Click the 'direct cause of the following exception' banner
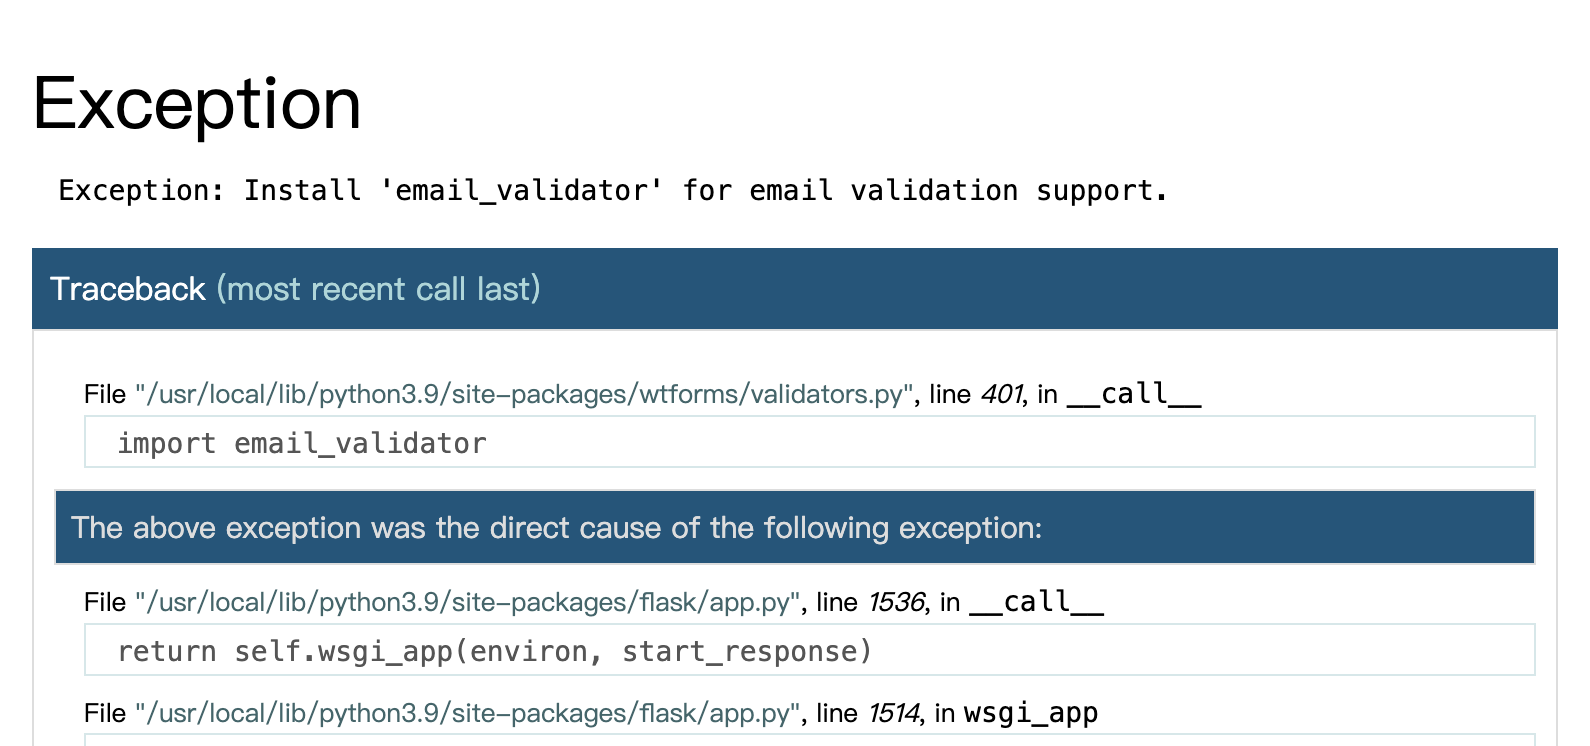This screenshot has height=746, width=1590. 795,527
